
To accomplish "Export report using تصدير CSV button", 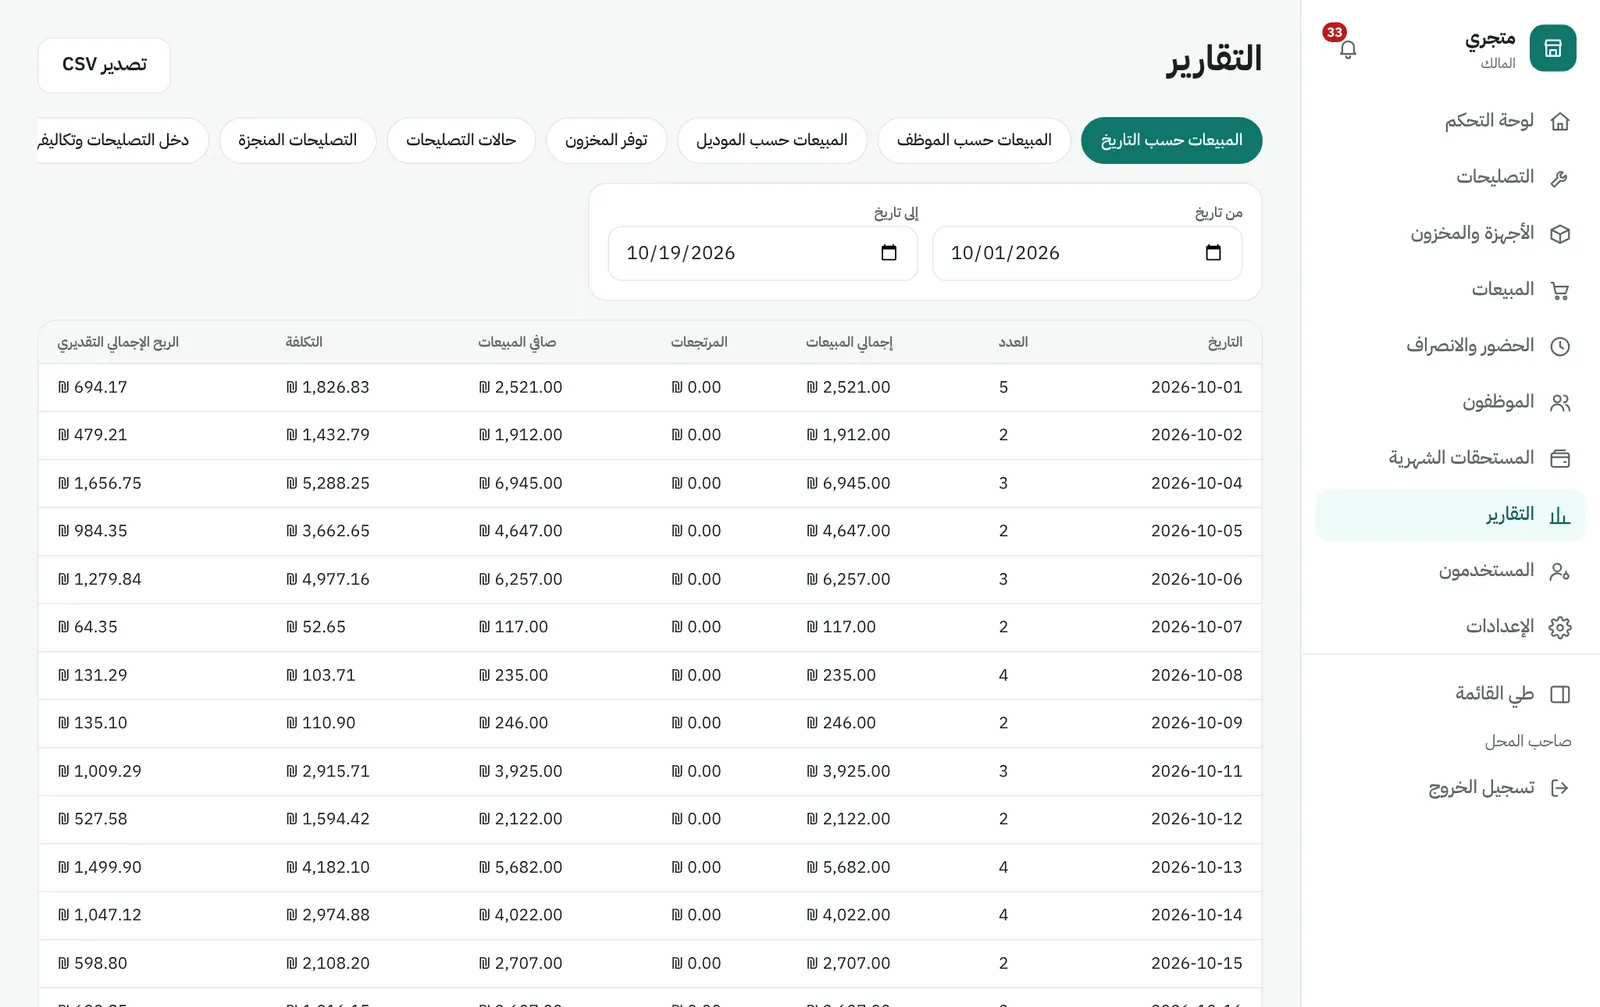I will point(104,65).
